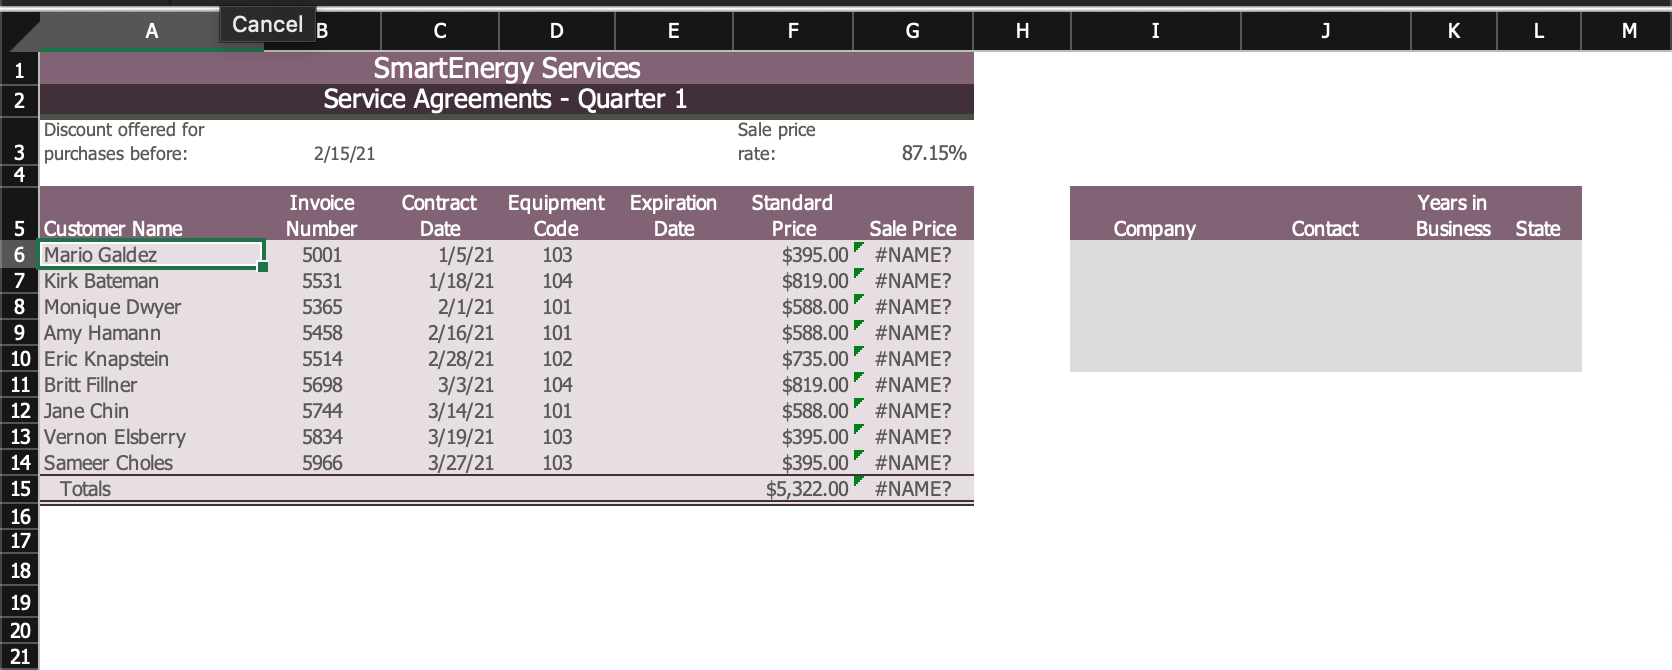Select column L header
Image resolution: width=1672 pixels, height=670 pixels.
(1538, 31)
